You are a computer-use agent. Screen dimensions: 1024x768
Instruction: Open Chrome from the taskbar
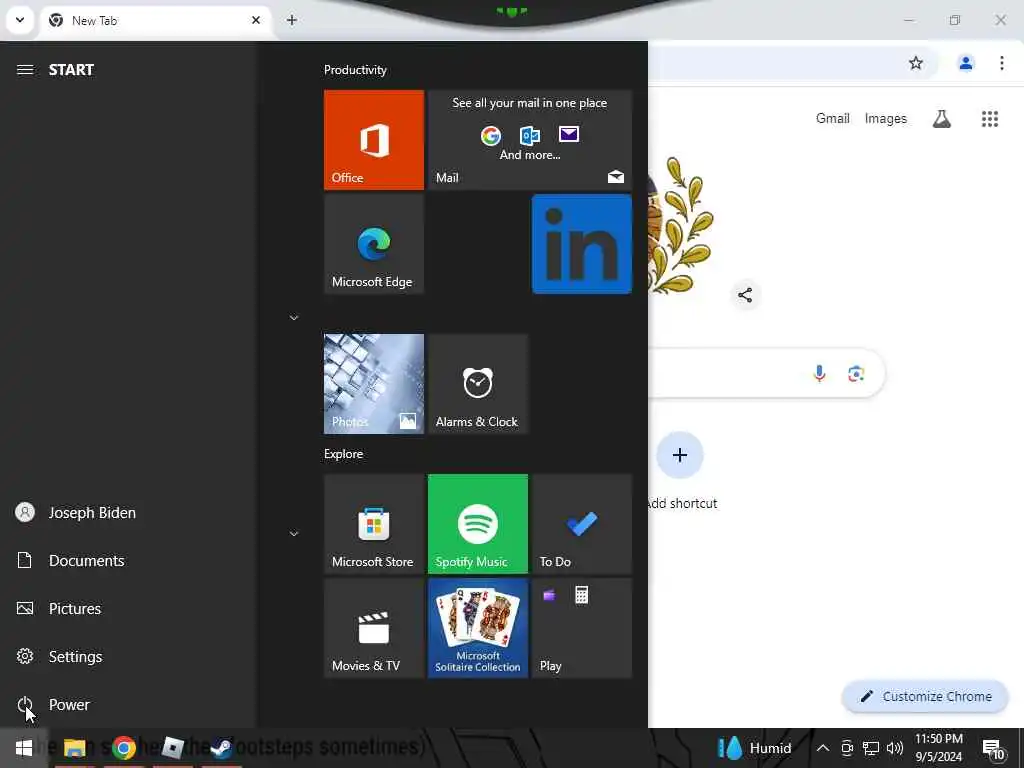pyautogui.click(x=123, y=748)
